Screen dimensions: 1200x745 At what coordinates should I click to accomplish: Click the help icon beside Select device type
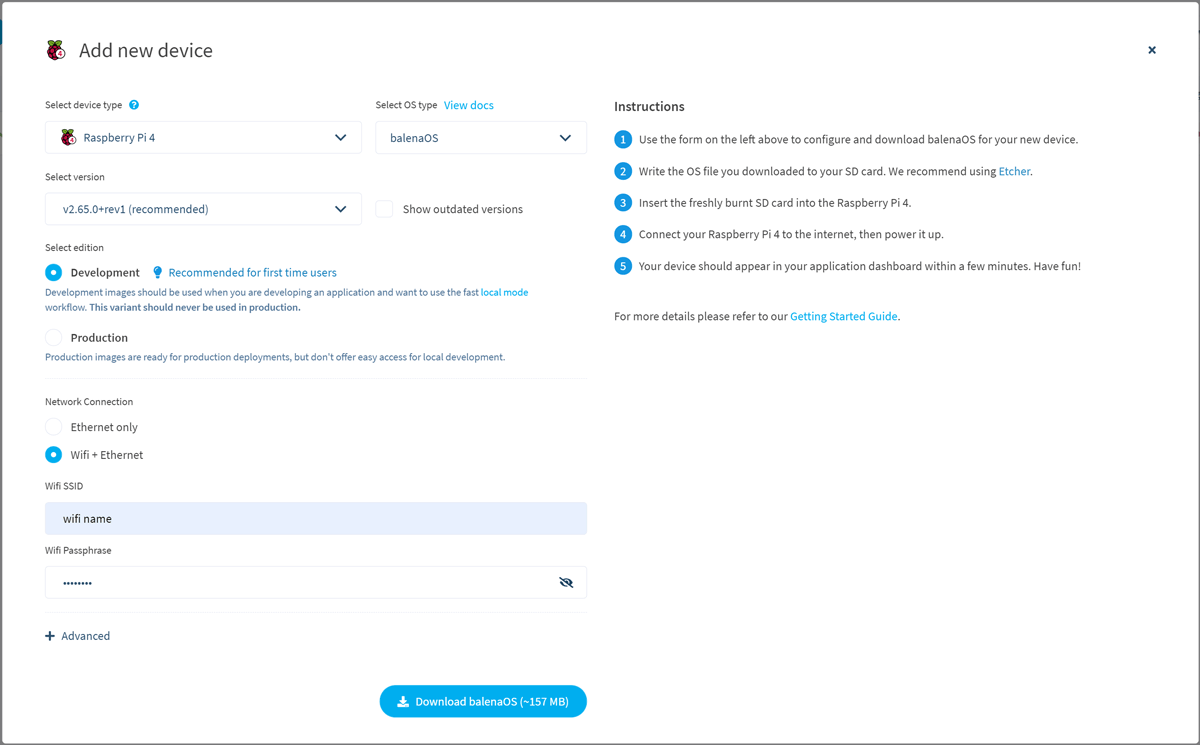(x=133, y=103)
